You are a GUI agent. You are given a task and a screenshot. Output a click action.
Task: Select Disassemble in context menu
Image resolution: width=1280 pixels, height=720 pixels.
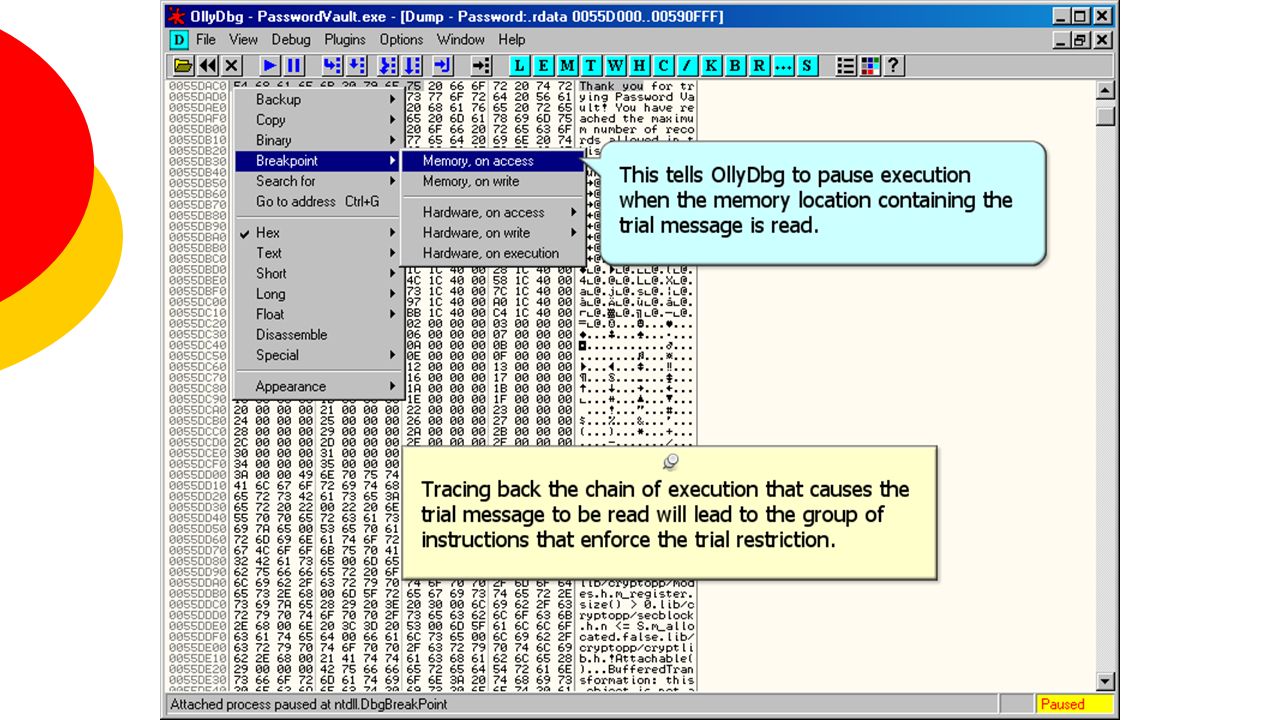[318, 335]
